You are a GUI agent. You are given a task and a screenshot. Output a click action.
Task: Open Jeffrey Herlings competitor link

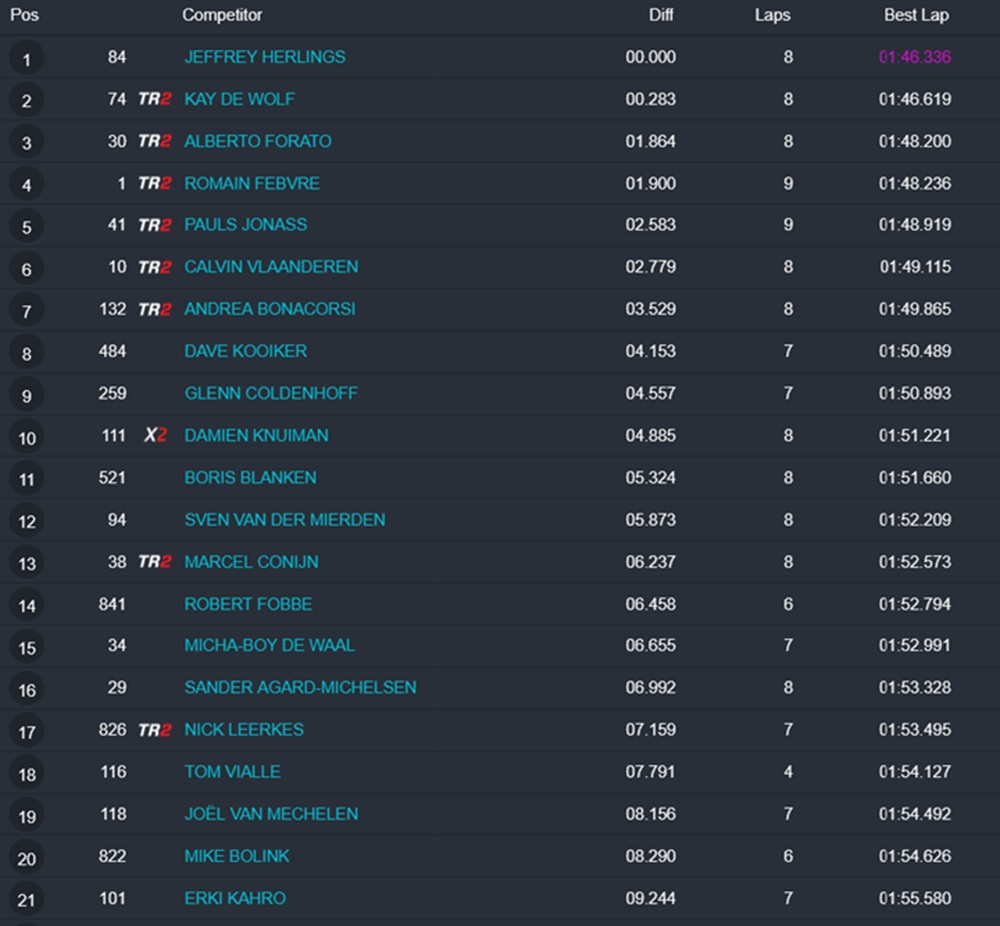pos(265,57)
